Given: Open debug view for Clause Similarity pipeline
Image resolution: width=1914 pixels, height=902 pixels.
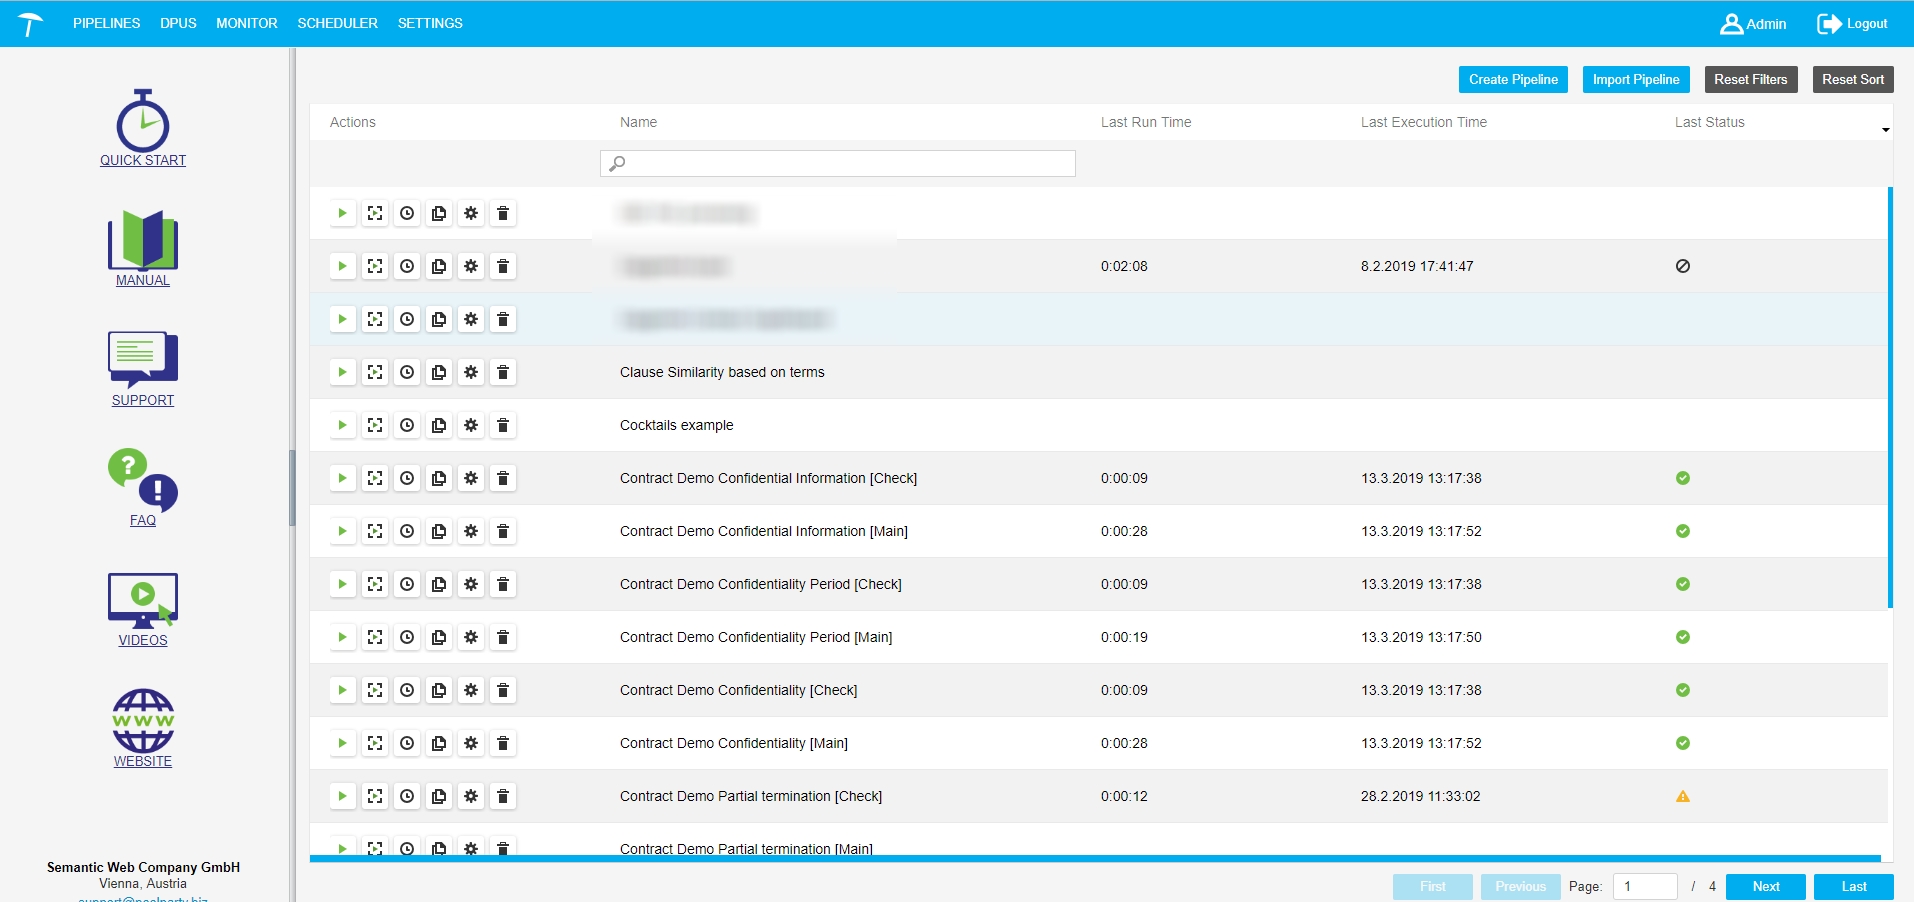Looking at the screenshot, I should (x=375, y=372).
